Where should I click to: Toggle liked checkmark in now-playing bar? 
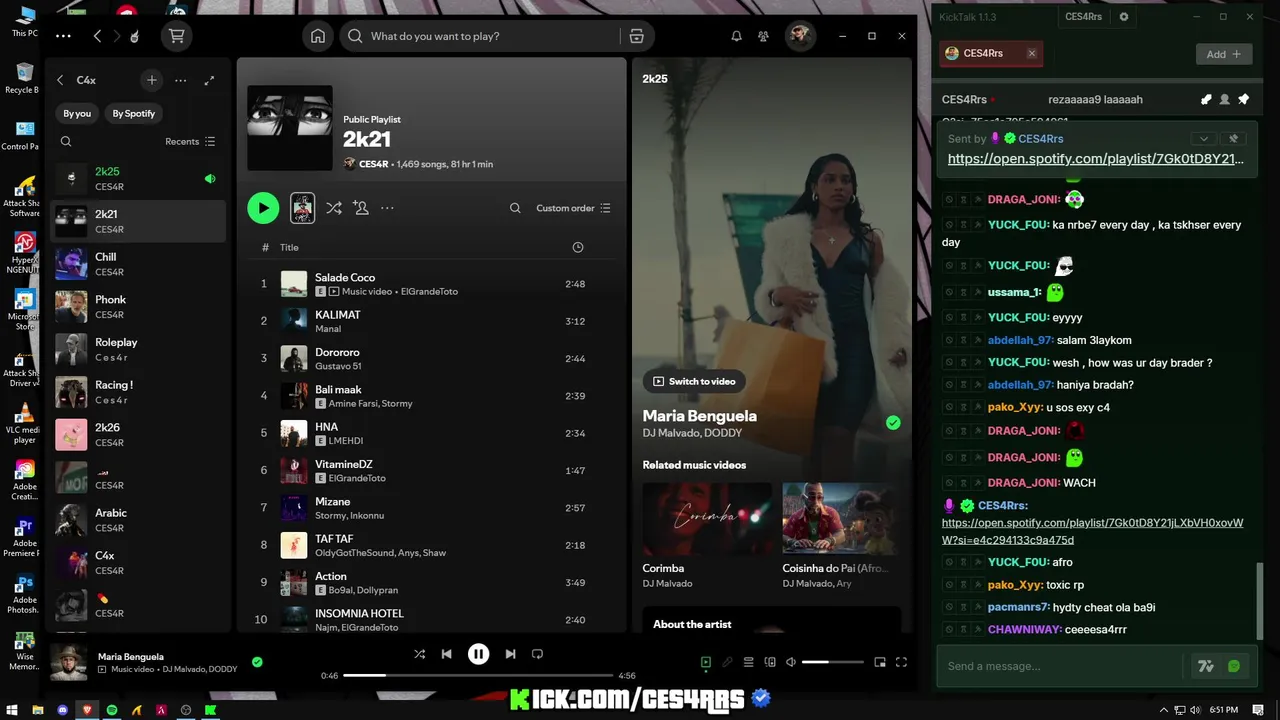257,661
